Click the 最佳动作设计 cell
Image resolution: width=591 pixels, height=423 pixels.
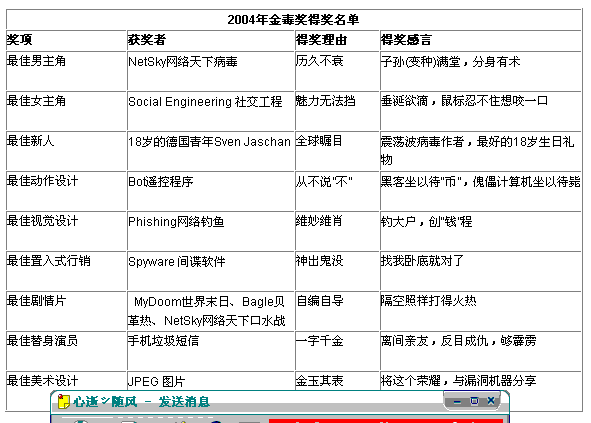66,191
